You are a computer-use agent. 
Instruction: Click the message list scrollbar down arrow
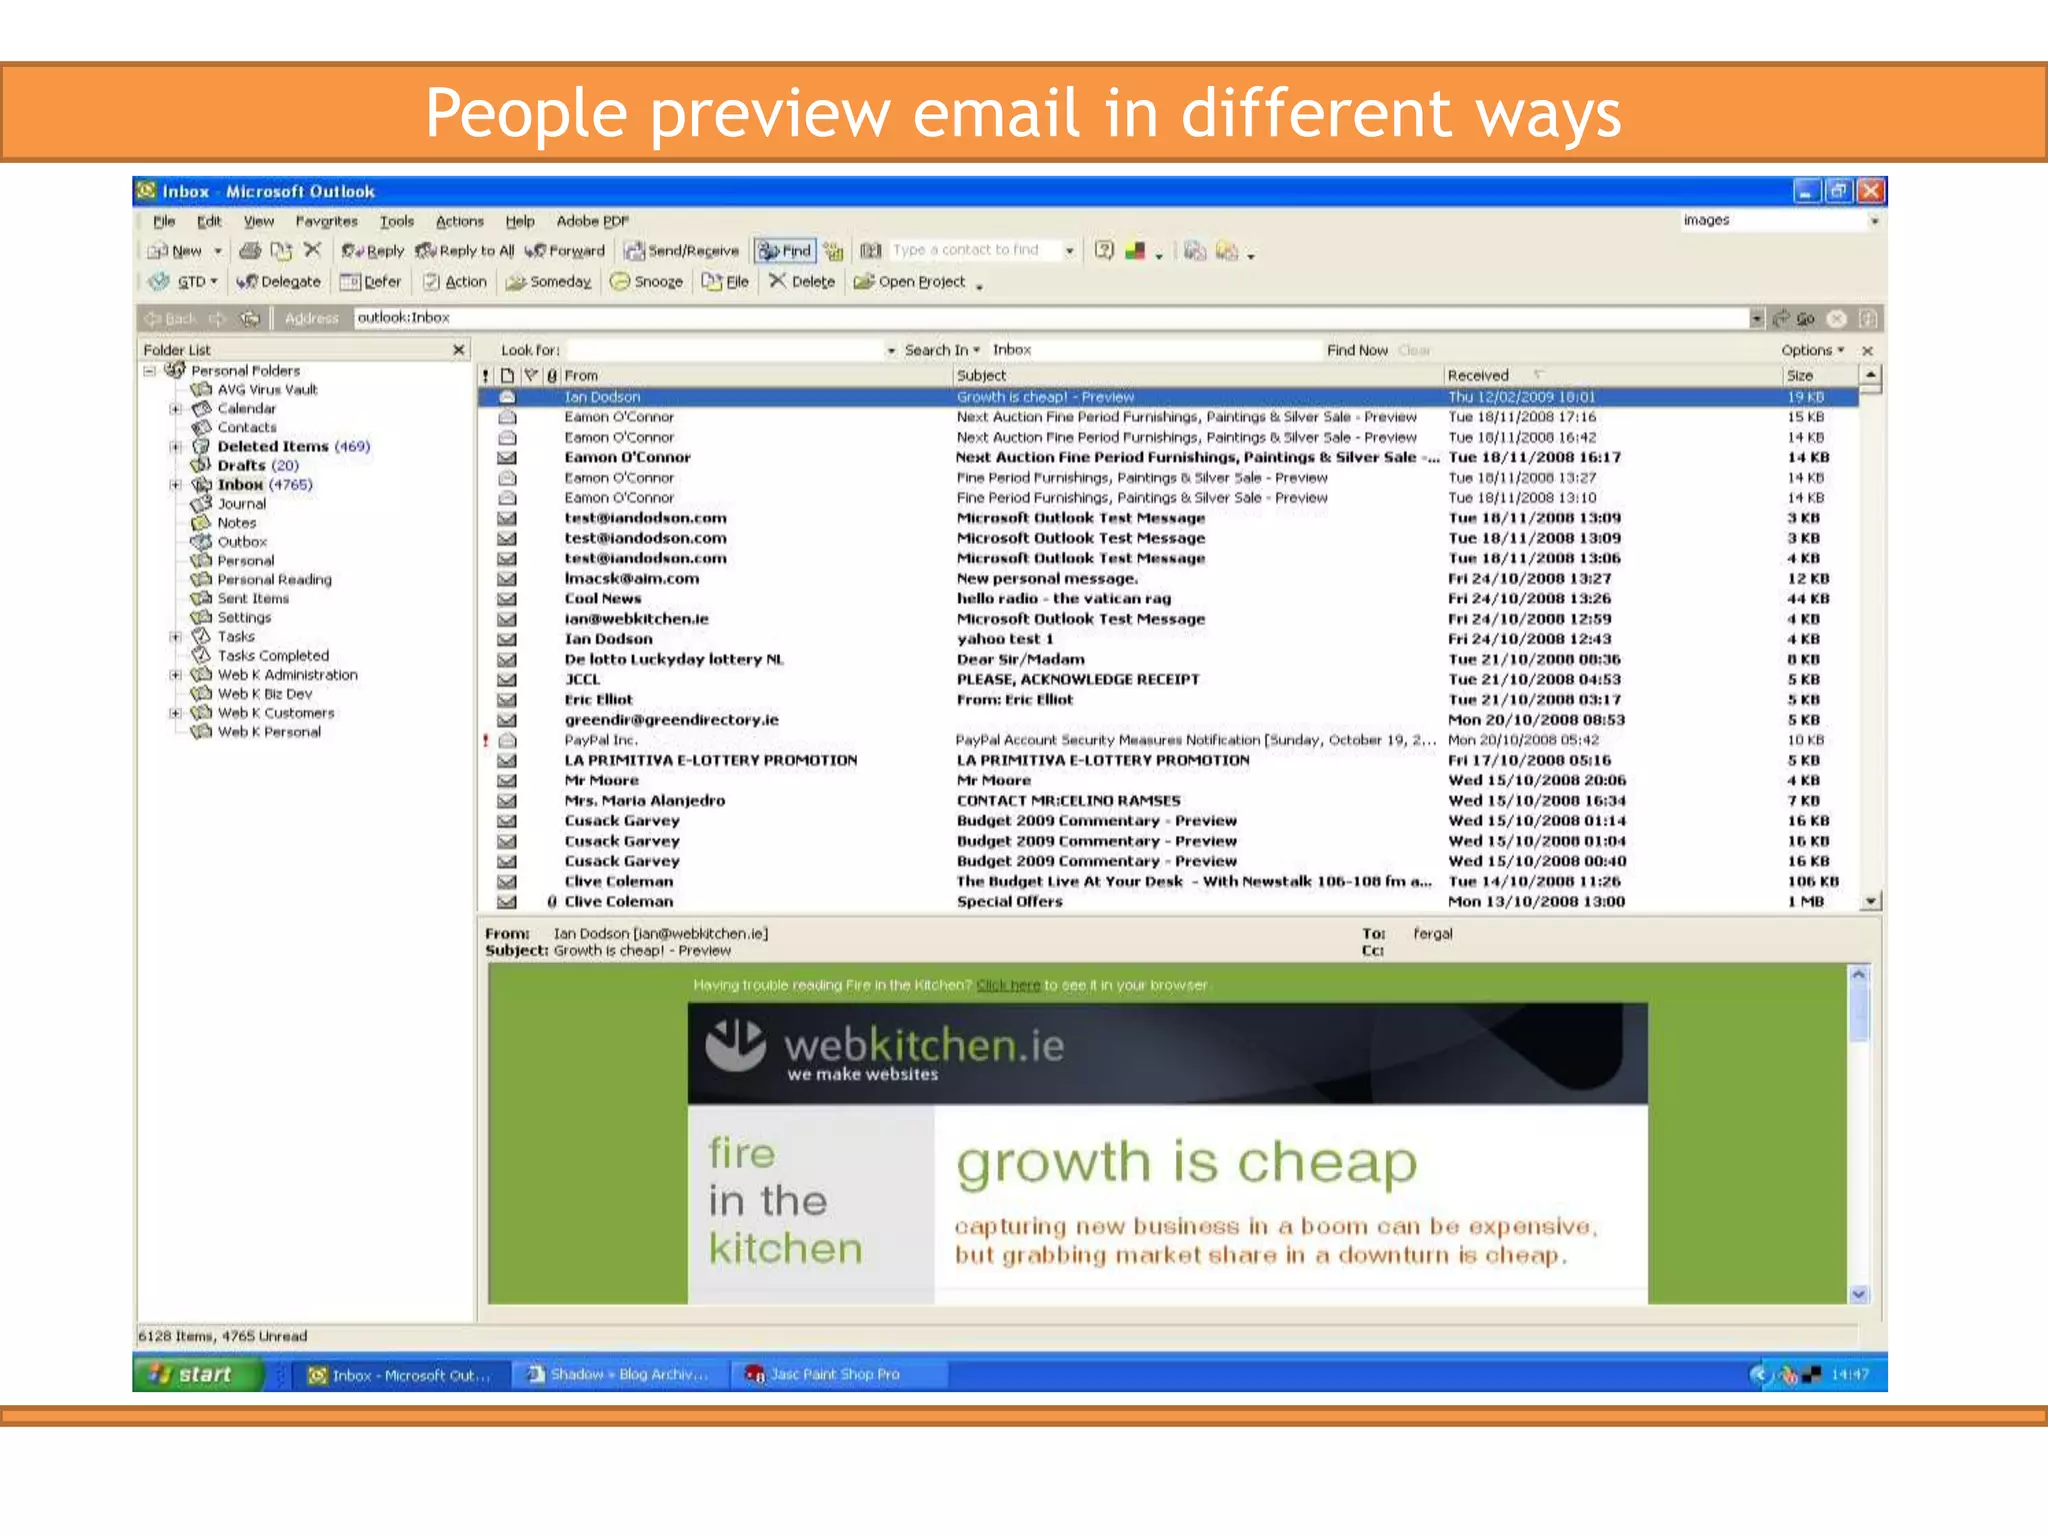(1870, 901)
